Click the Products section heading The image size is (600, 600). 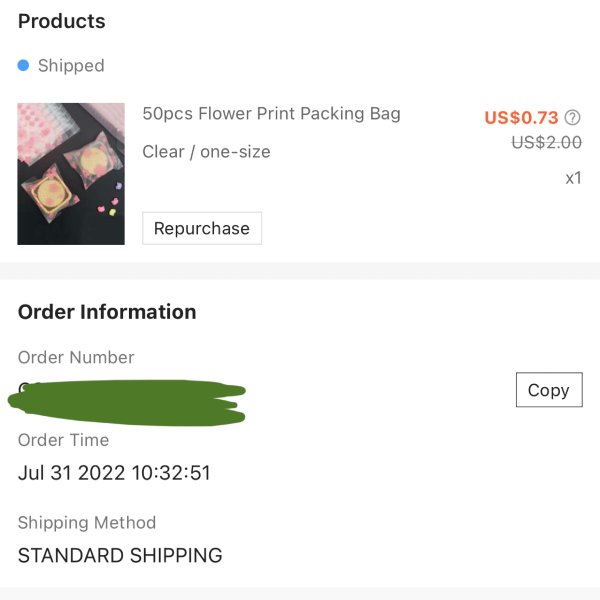(x=62, y=21)
